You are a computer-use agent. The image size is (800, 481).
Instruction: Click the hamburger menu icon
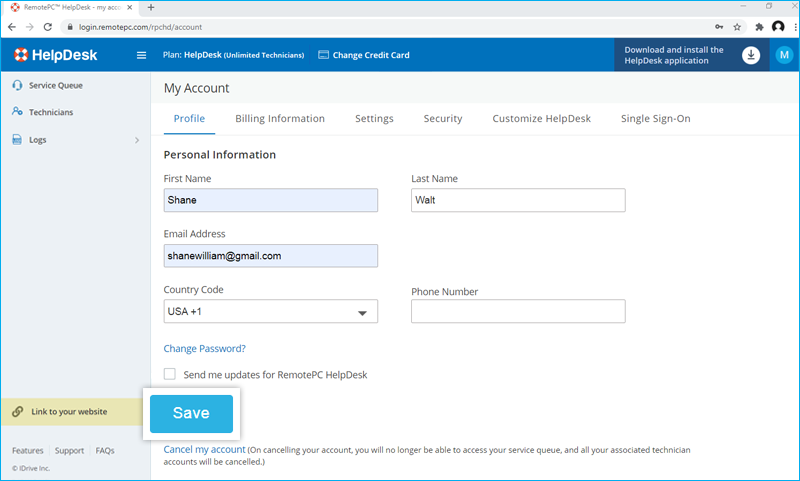point(141,55)
